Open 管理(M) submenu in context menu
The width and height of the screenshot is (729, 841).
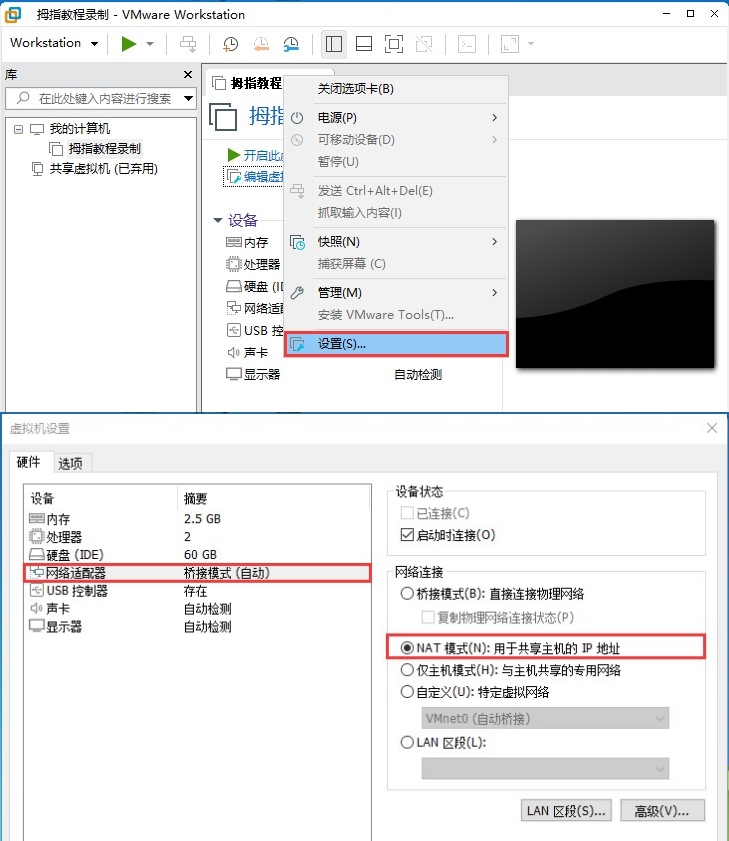pos(396,293)
